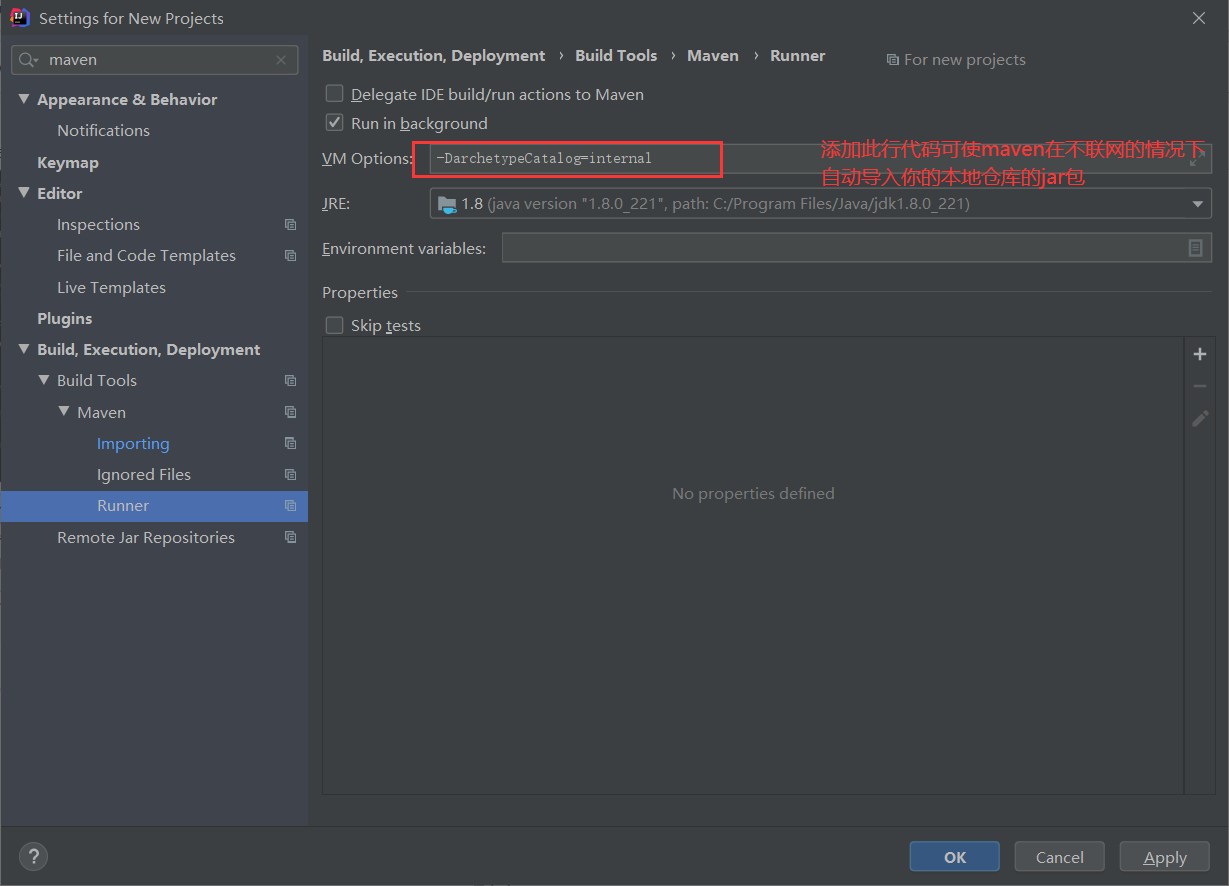Open the Plugins settings page
The image size is (1229, 886).
tap(64, 319)
